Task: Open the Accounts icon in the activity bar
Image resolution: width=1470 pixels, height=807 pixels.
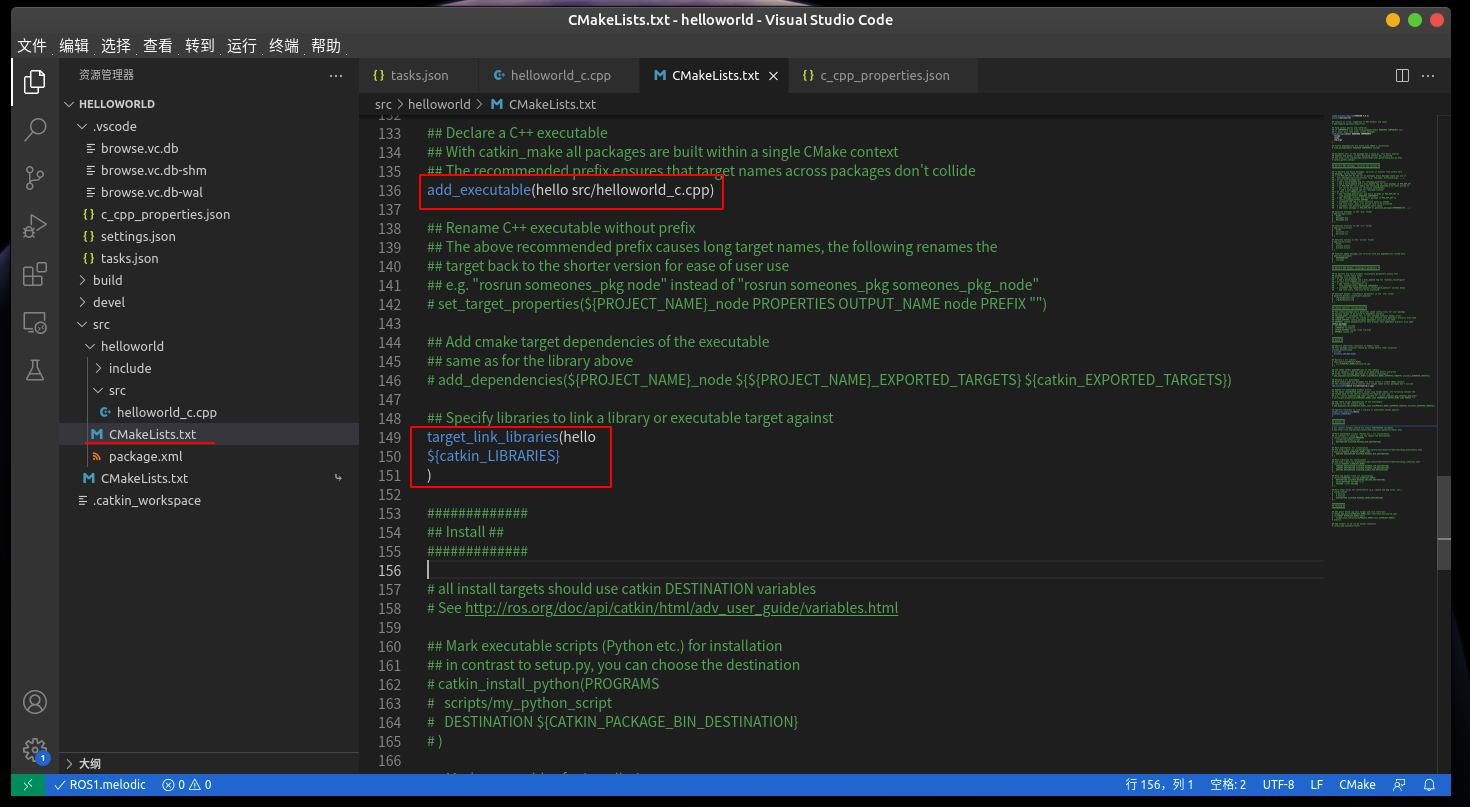Action: [35, 702]
